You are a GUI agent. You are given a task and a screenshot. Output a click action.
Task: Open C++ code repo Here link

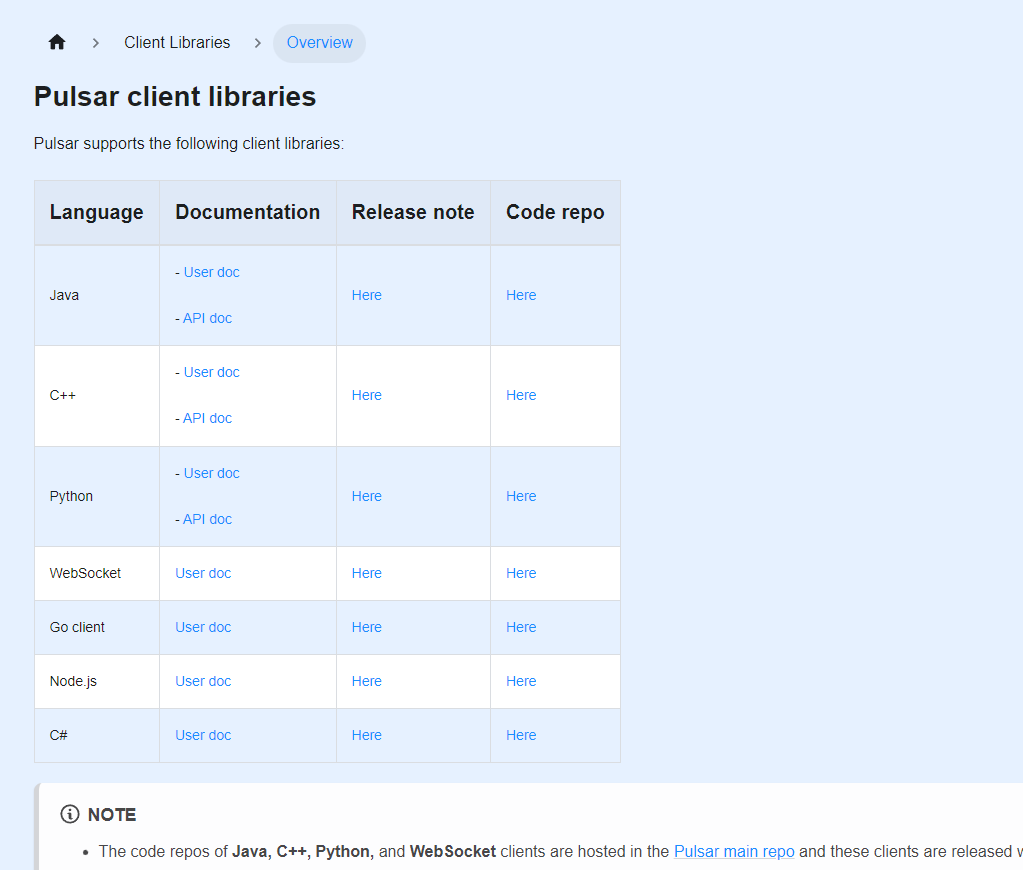tap(521, 395)
